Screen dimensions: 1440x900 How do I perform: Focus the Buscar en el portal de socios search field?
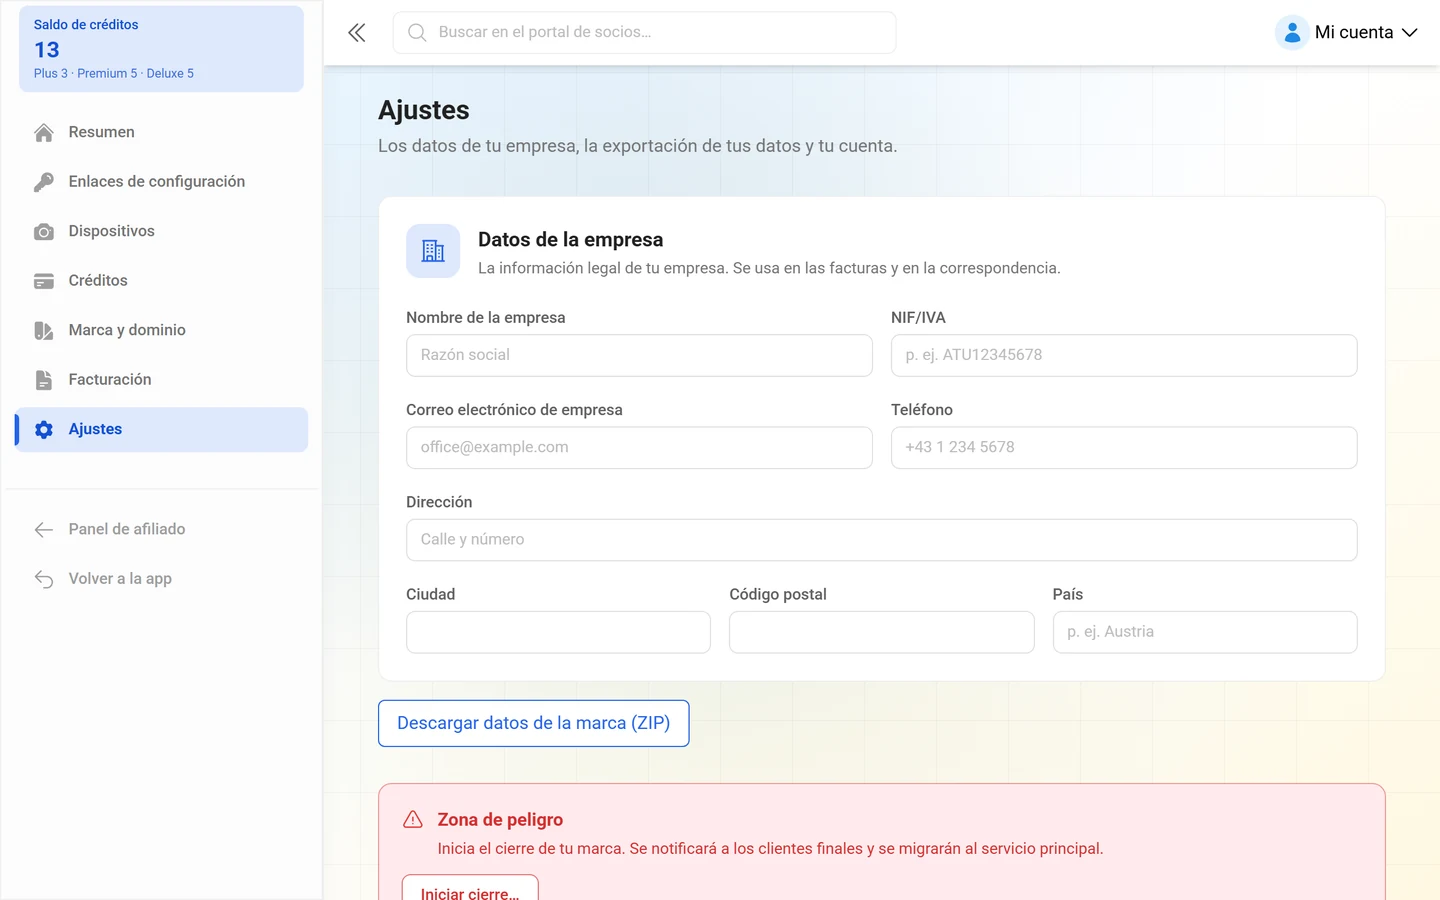click(645, 33)
